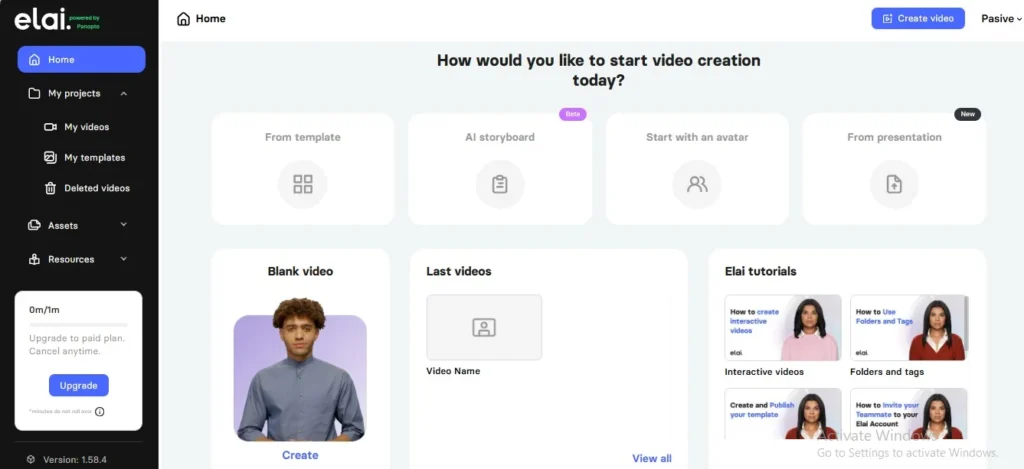The image size is (1024, 469).
Task: Click the 0m/1m usage progress bar
Action: pos(78,325)
